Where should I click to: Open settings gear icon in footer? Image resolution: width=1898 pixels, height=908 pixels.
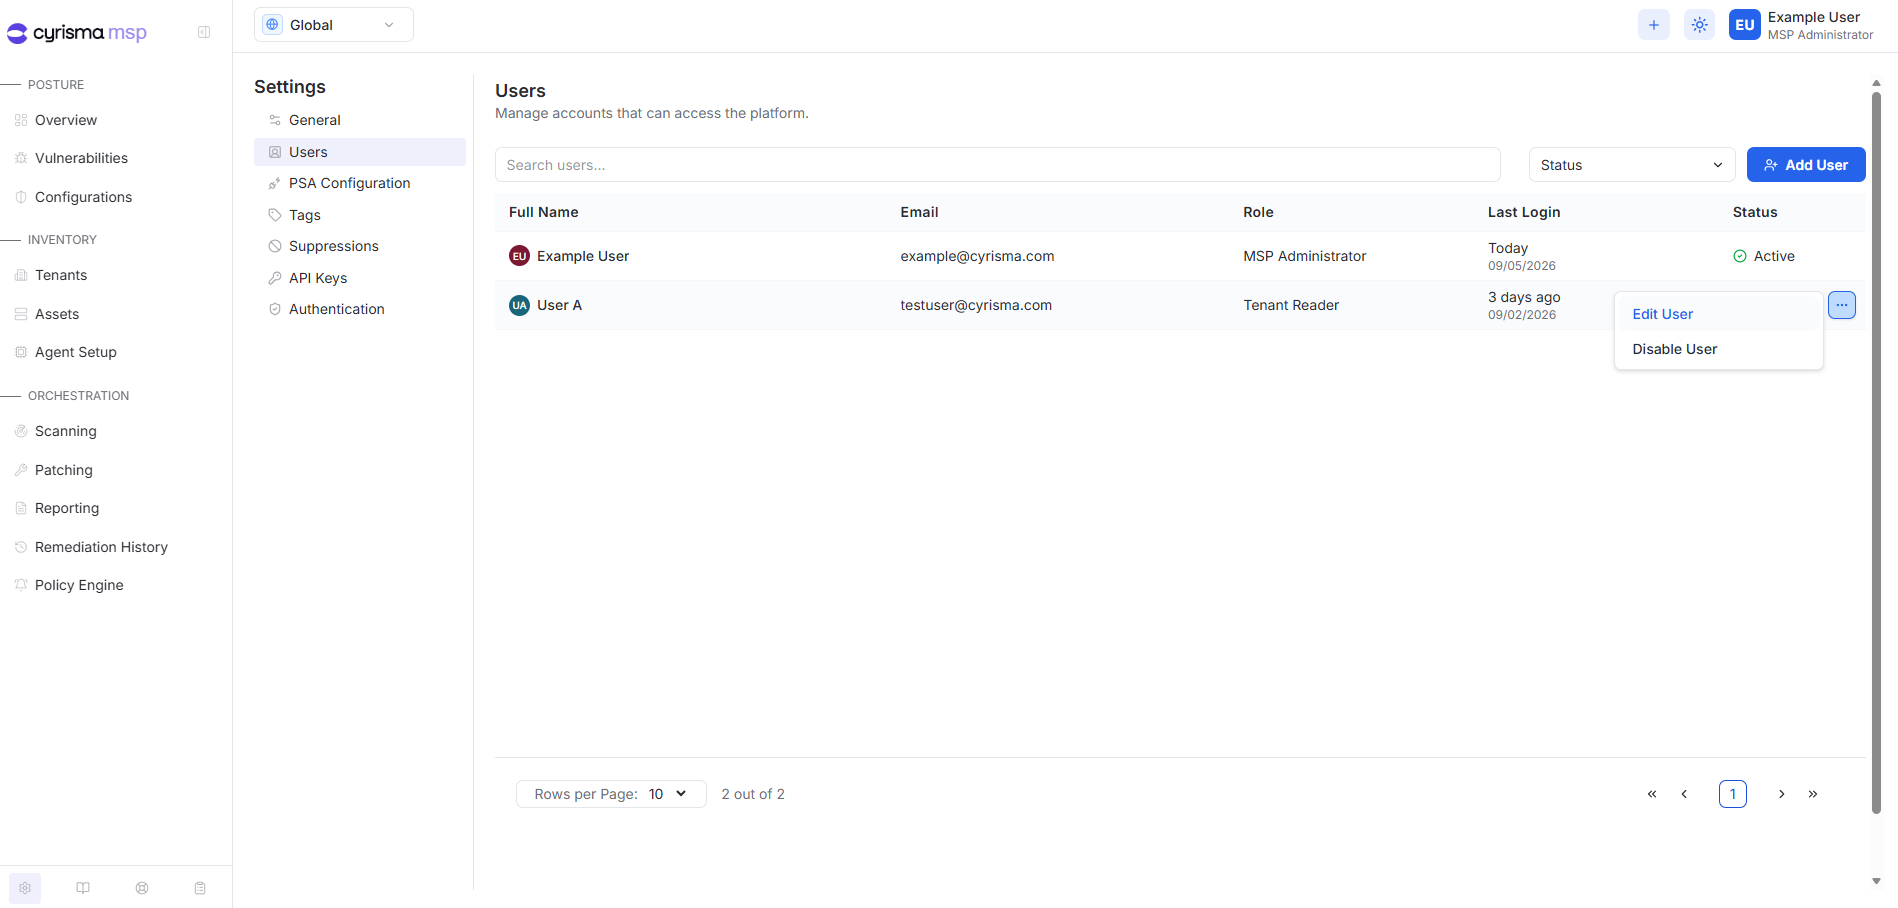click(25, 888)
